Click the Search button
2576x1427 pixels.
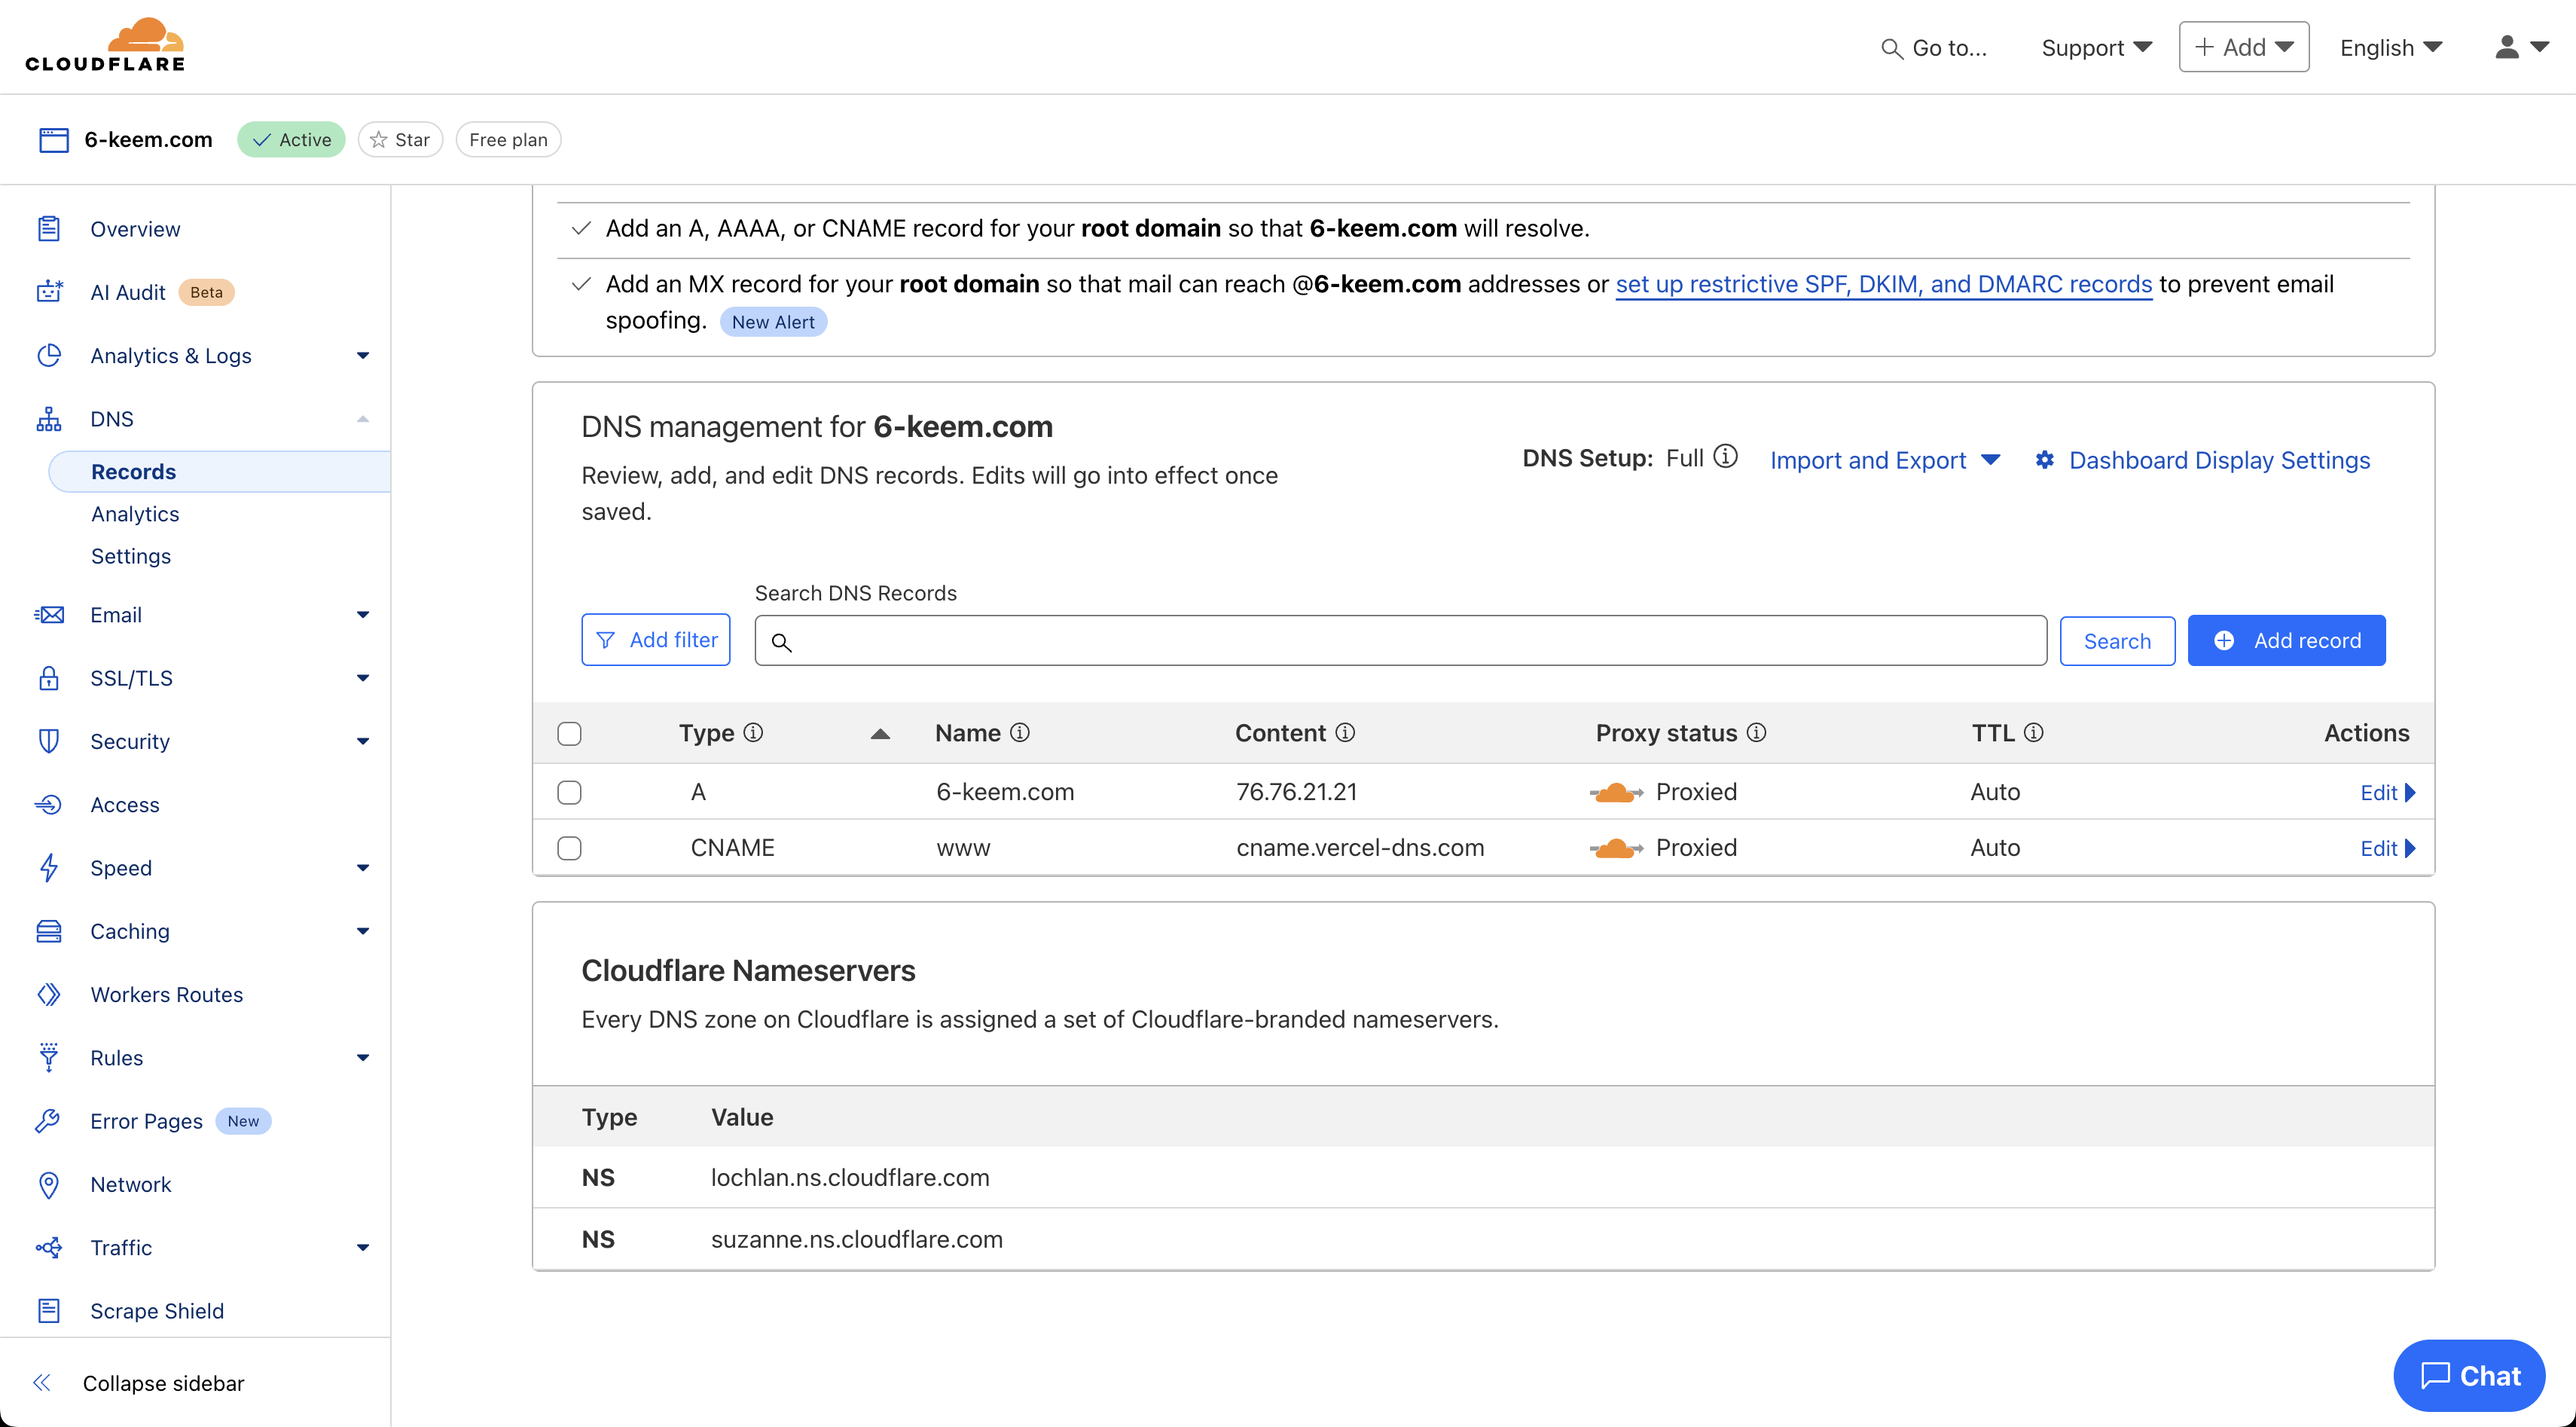pos(2117,641)
